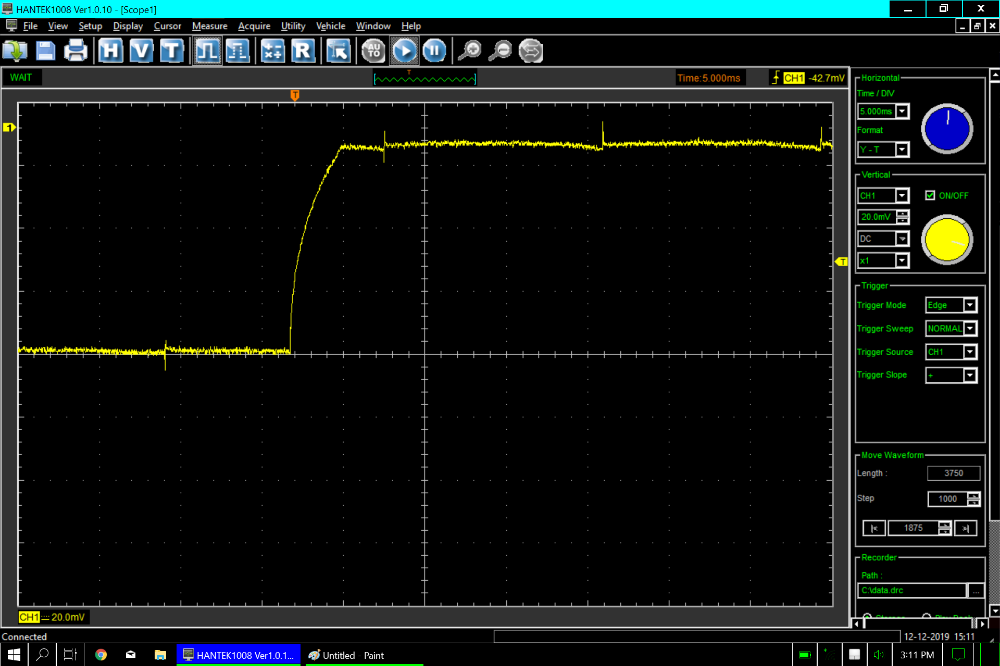This screenshot has width=1000, height=666.
Task: Click the yellow vertical scale knob
Action: click(x=946, y=241)
